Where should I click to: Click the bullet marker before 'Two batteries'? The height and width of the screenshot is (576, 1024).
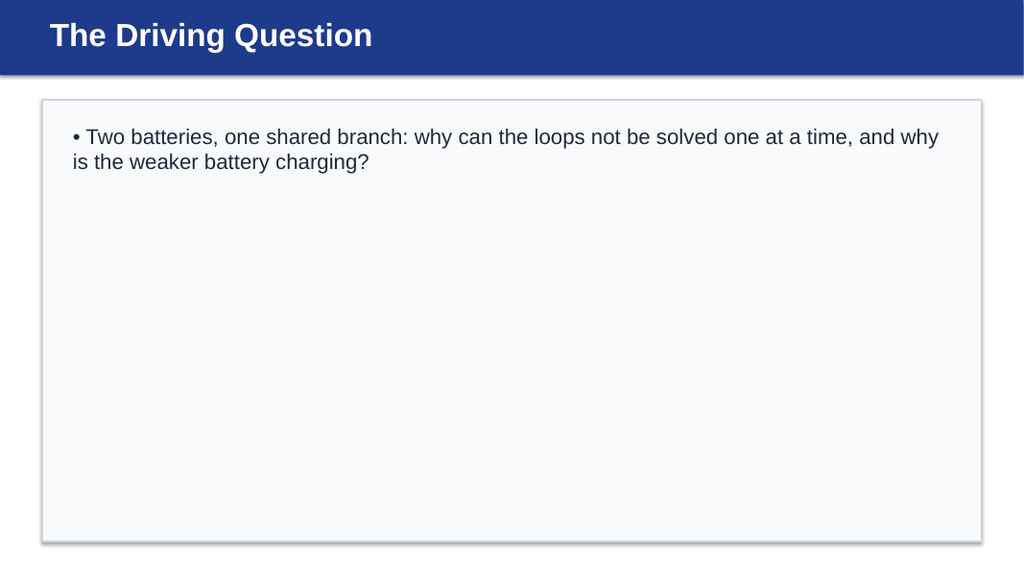pyautogui.click(x=76, y=137)
